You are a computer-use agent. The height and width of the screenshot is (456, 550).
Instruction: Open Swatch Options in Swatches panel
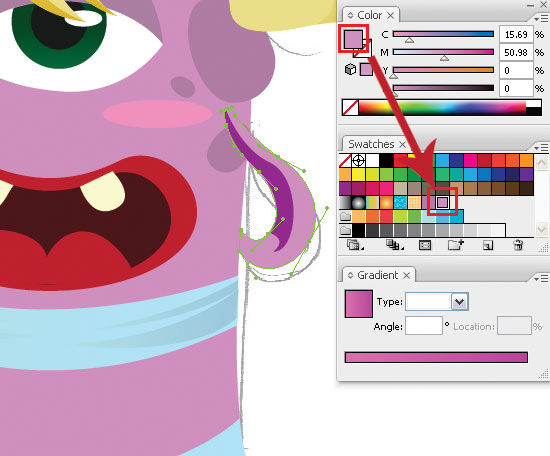click(x=425, y=245)
